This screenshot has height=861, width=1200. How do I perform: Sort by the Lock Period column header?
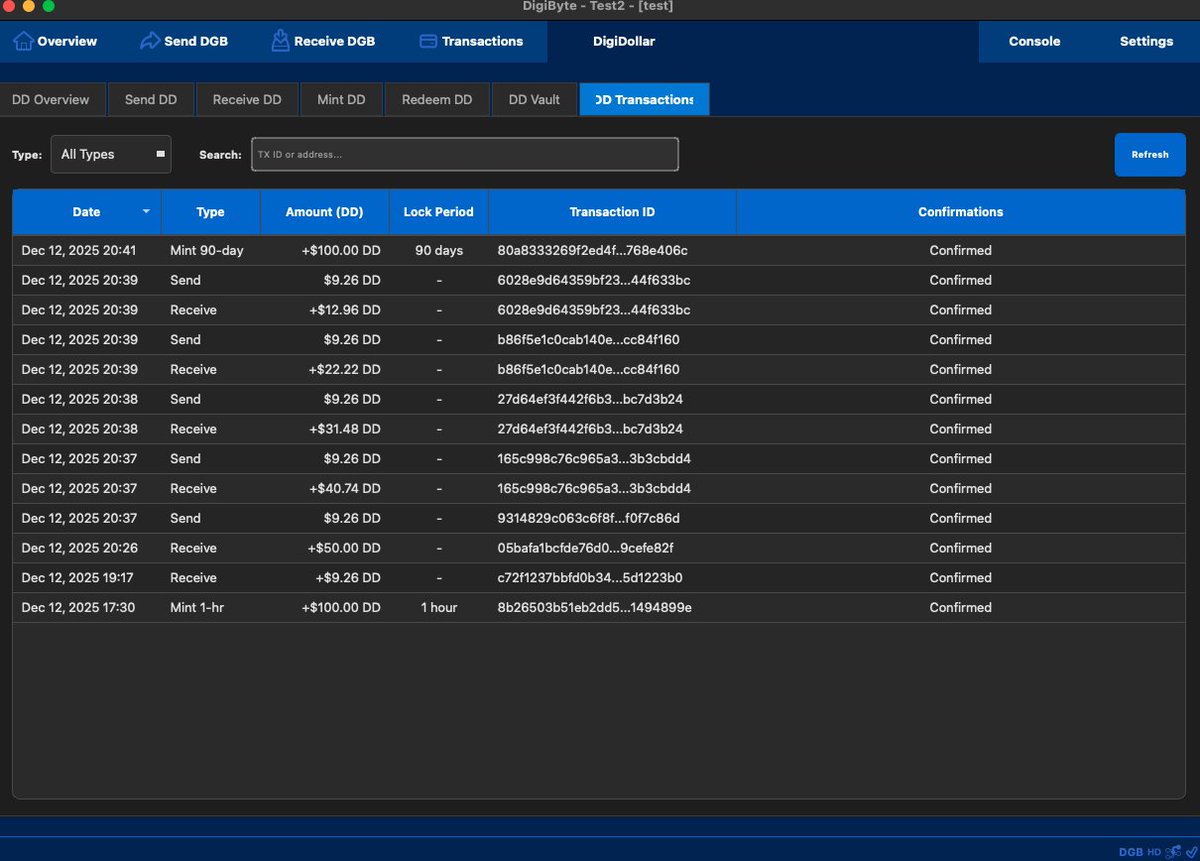(439, 212)
